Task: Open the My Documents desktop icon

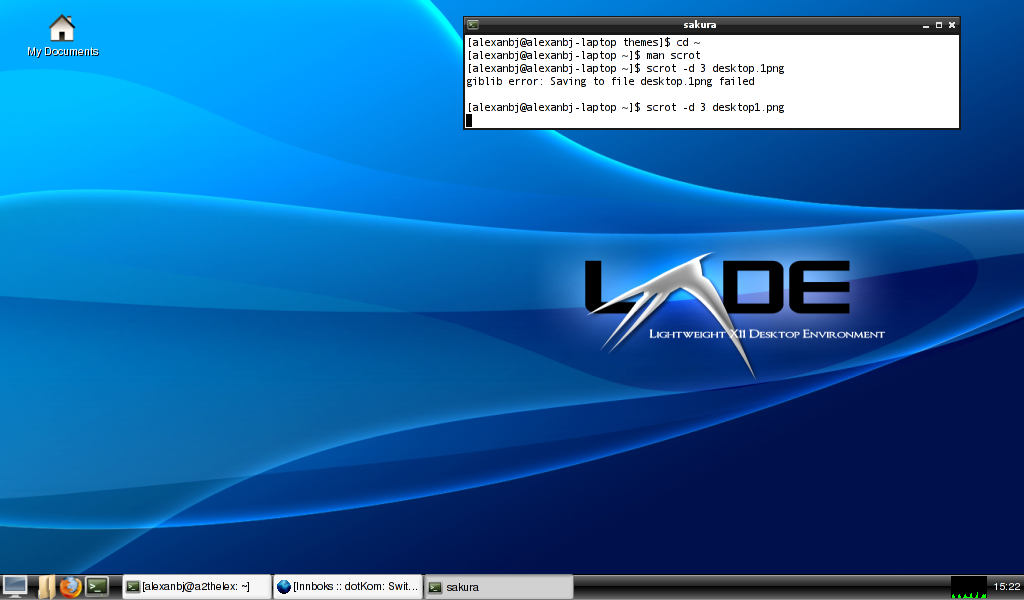Action: coord(62,36)
